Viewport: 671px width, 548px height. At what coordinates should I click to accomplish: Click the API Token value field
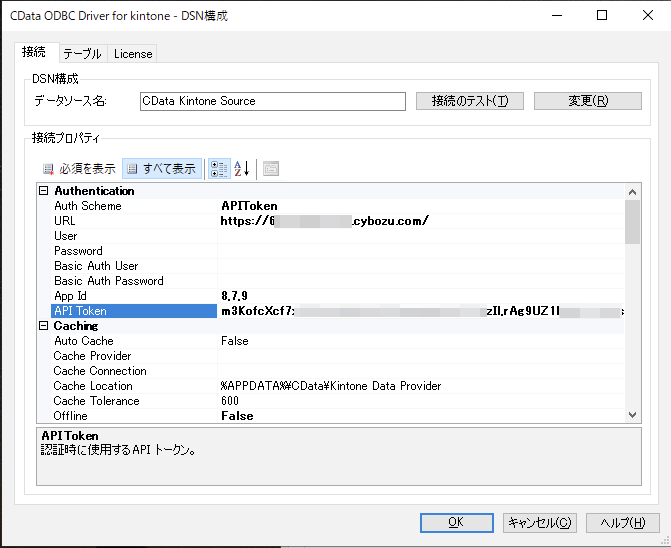[x=421, y=311]
